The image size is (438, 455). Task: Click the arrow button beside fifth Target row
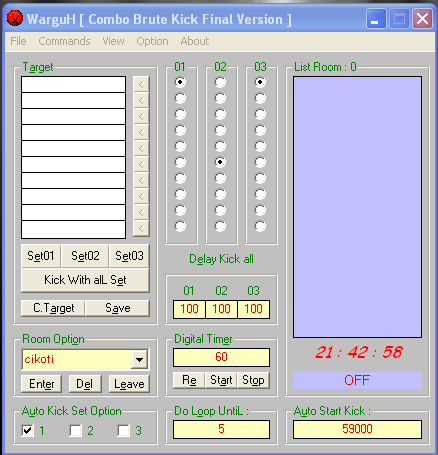click(x=141, y=148)
